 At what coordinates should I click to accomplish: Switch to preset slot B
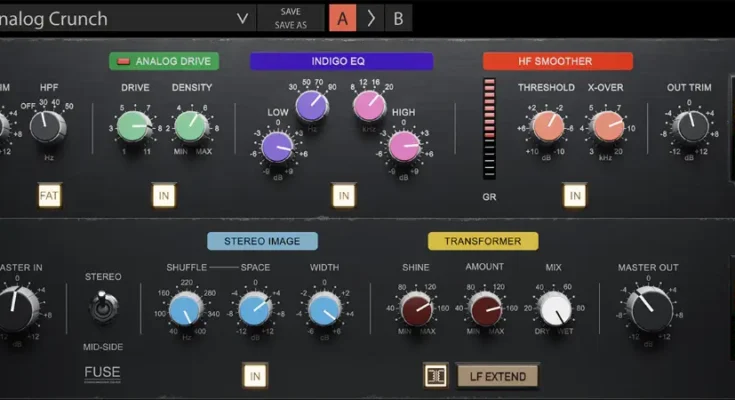(x=398, y=18)
